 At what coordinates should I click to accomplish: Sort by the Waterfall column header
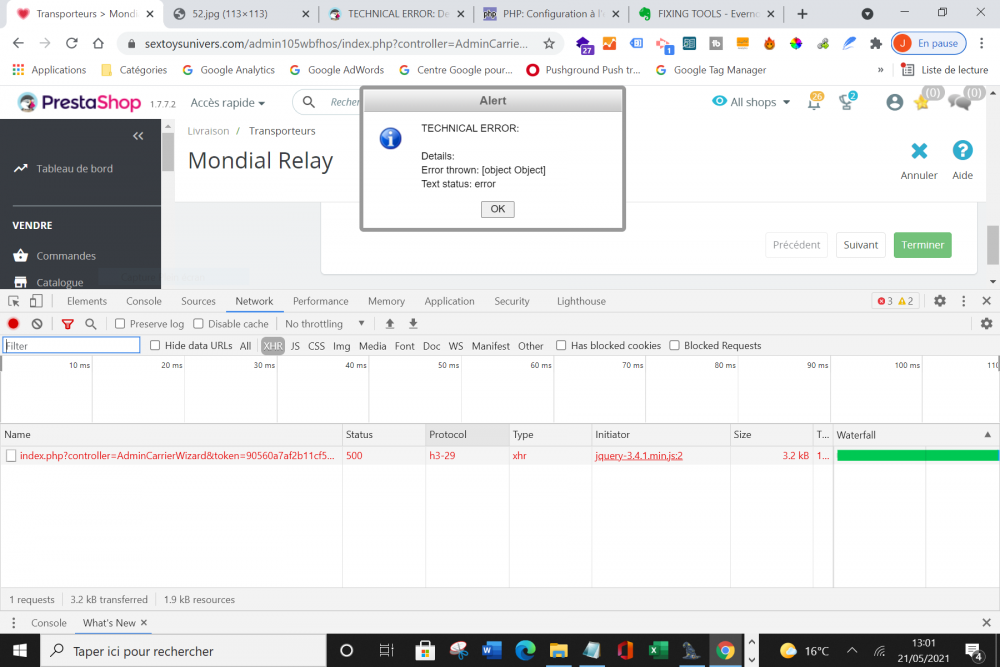pyautogui.click(x=915, y=435)
